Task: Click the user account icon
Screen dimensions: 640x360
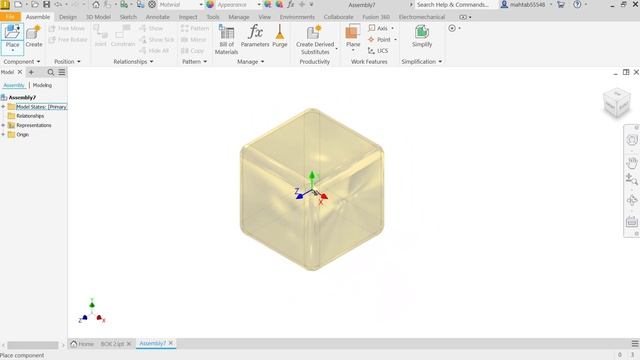Action: tap(504, 4)
